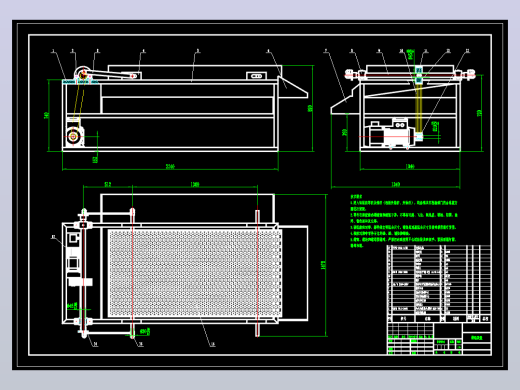520x390 pixels.
Task: Click the crank pulley wheel in the front view
Action: pos(83,75)
